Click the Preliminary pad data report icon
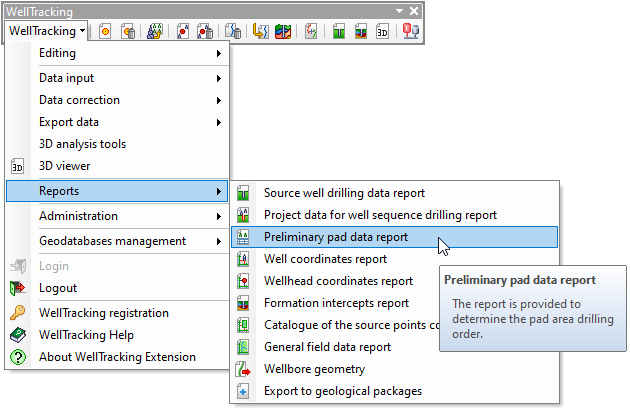 (243, 237)
